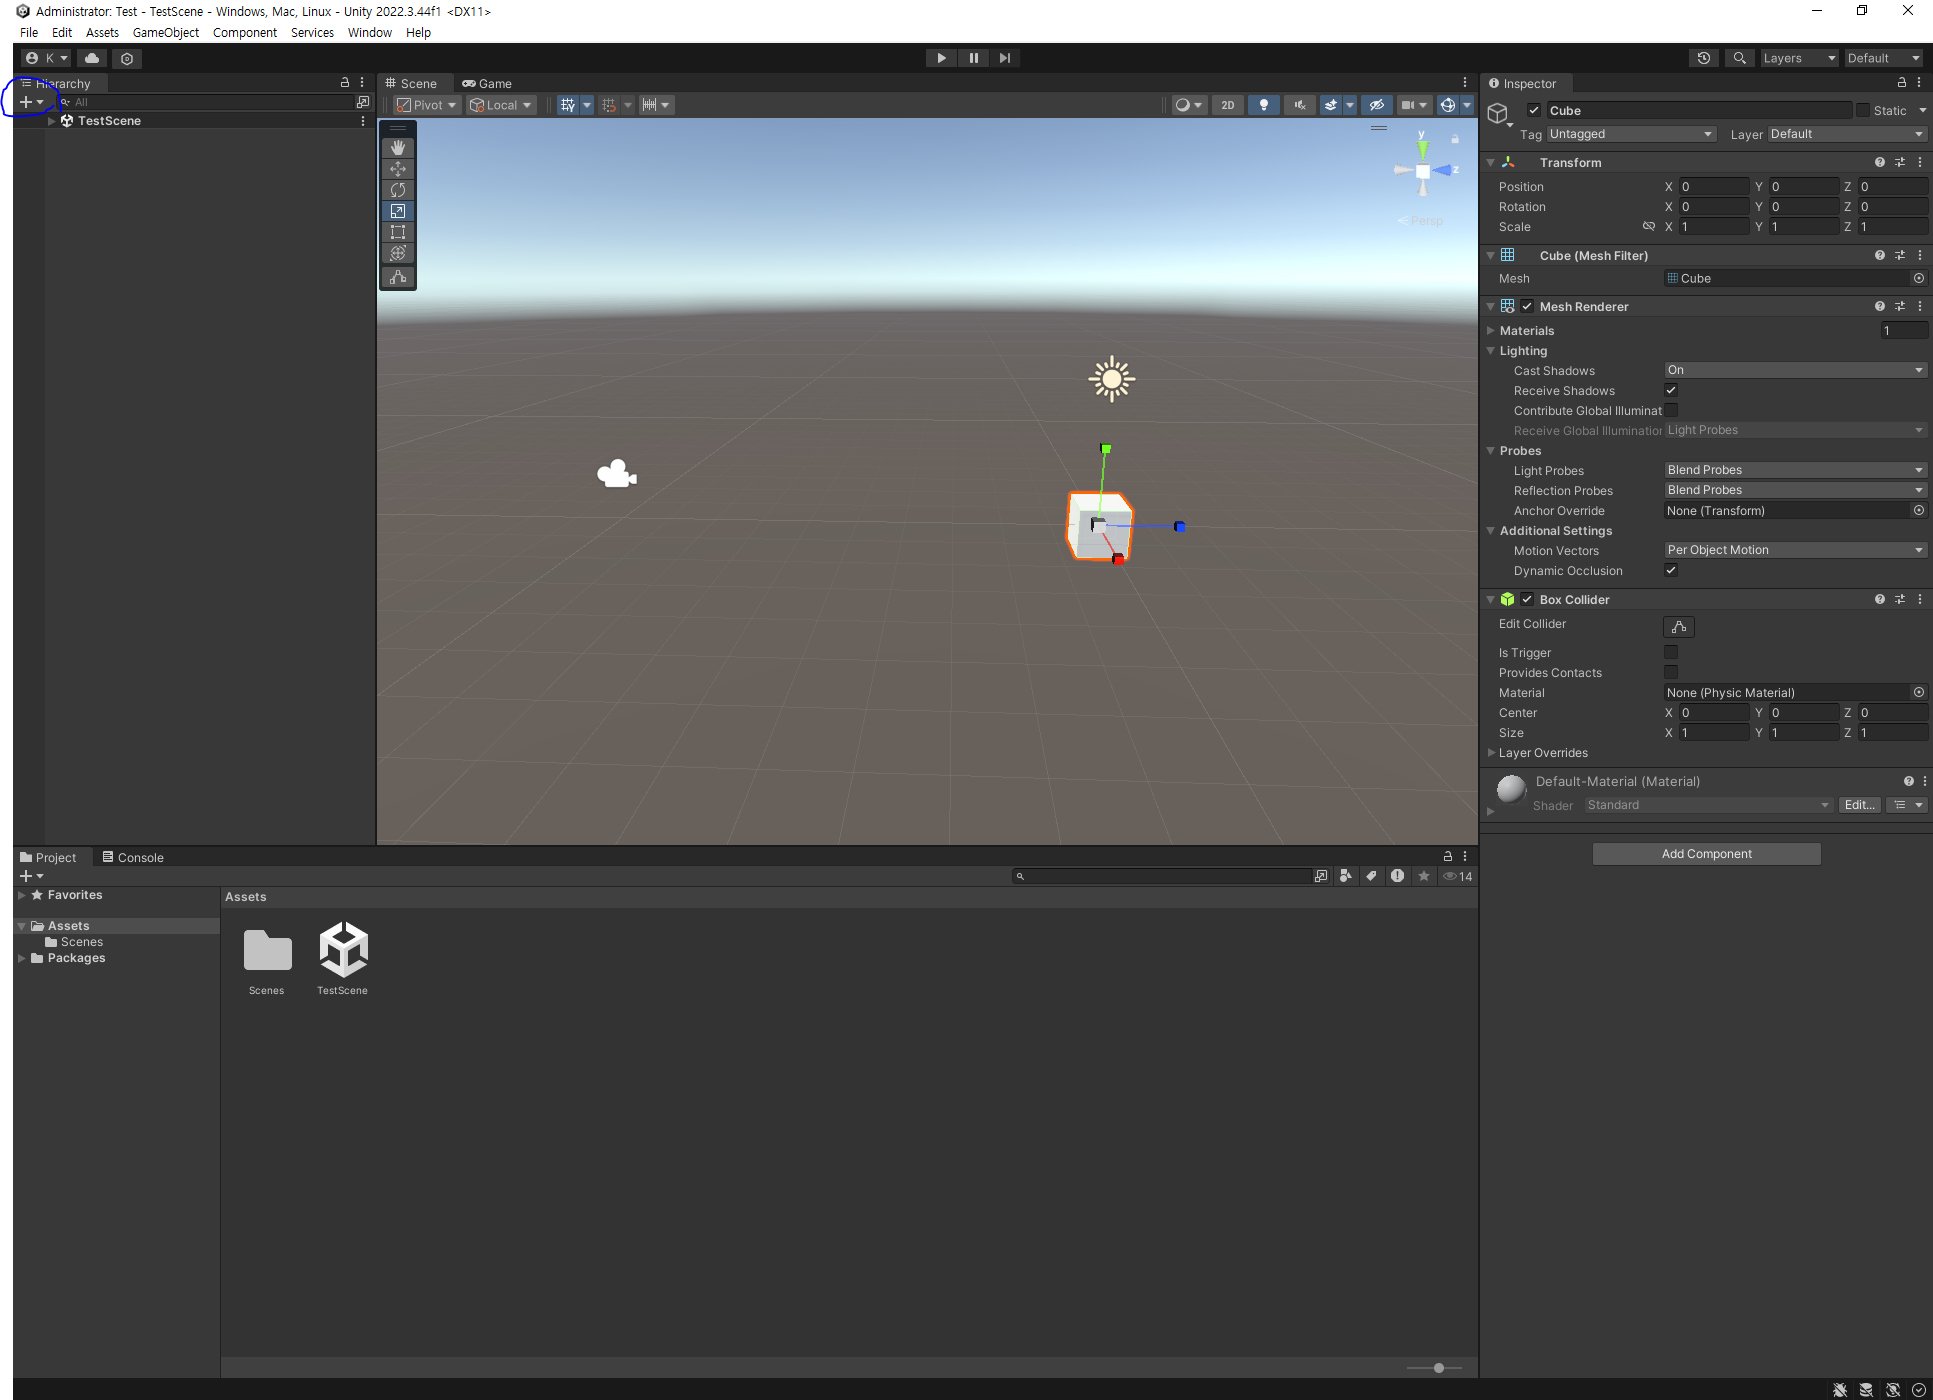Open the Layers dropdown in toolbar
The image size is (1933, 1400).
pos(1798,58)
